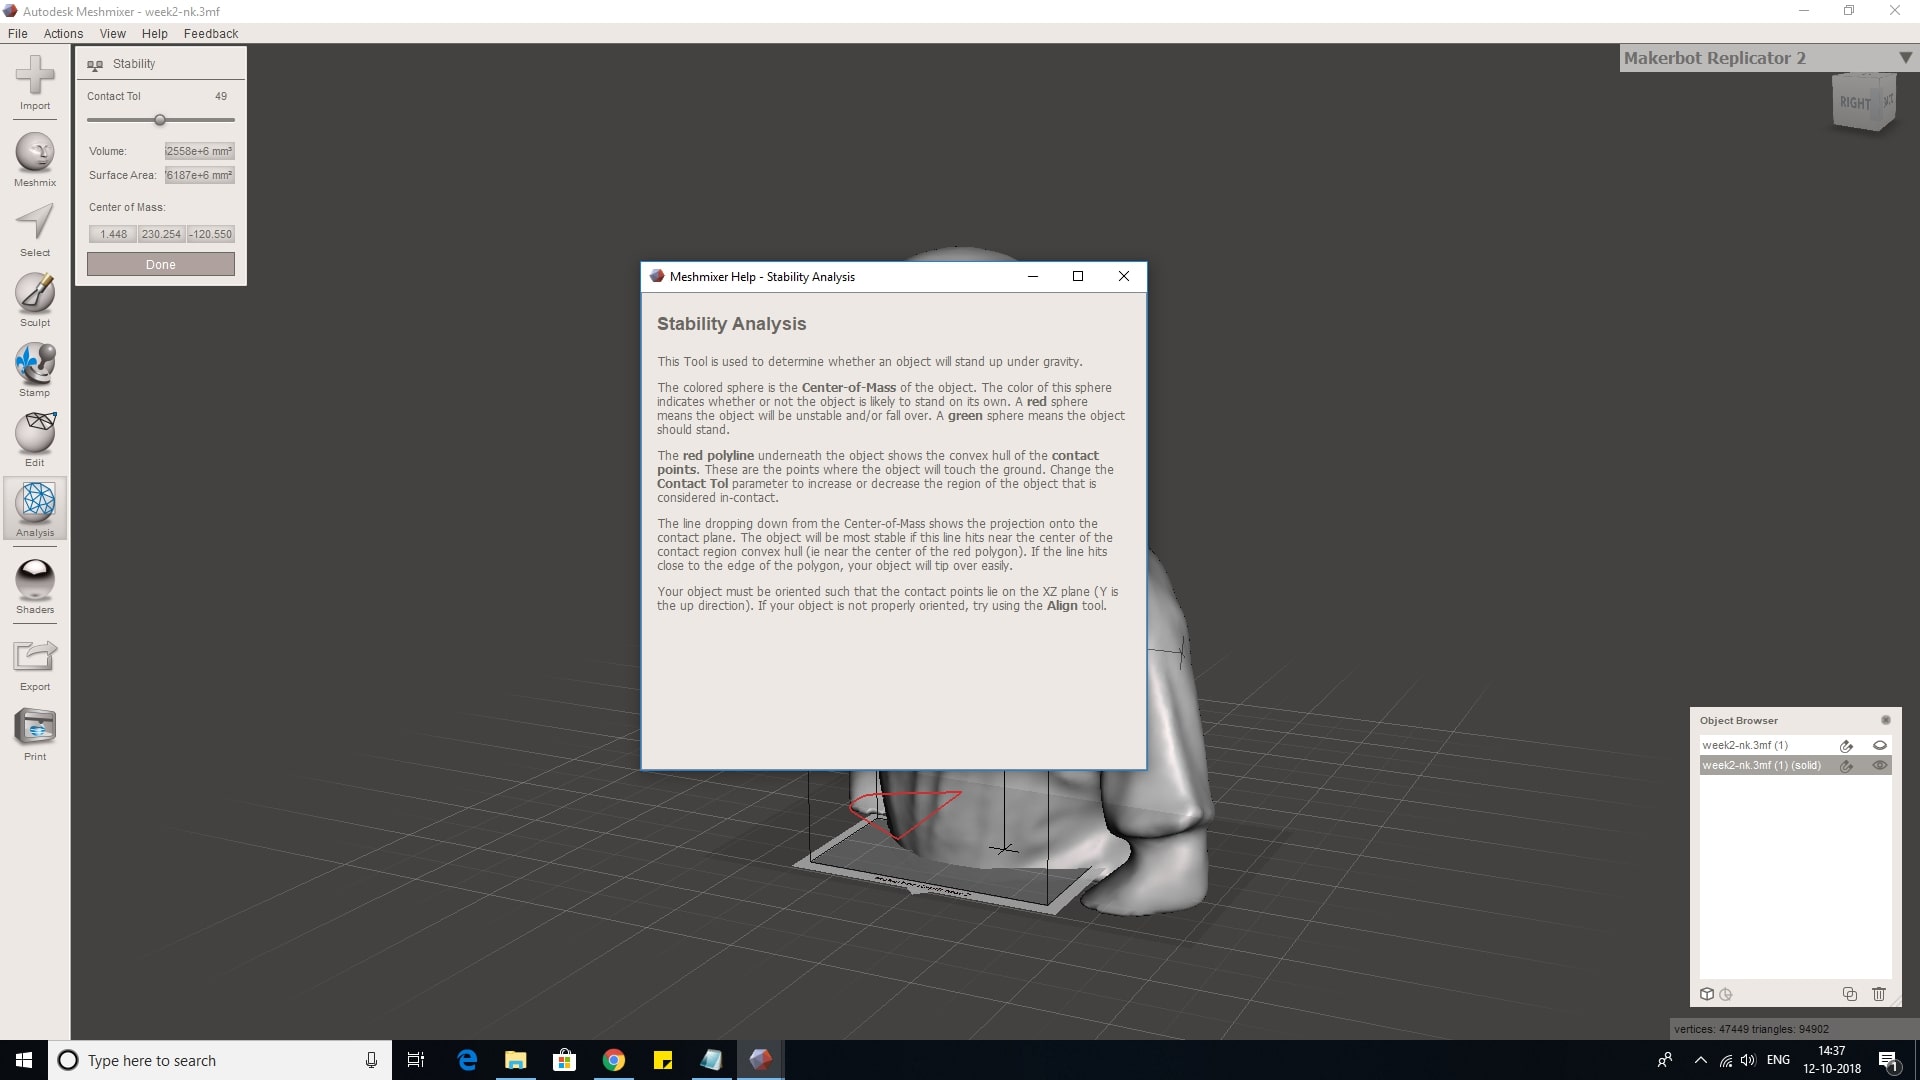This screenshot has width=1920, height=1080.
Task: Click the Stability Analysis heading
Action: pyautogui.click(x=731, y=324)
